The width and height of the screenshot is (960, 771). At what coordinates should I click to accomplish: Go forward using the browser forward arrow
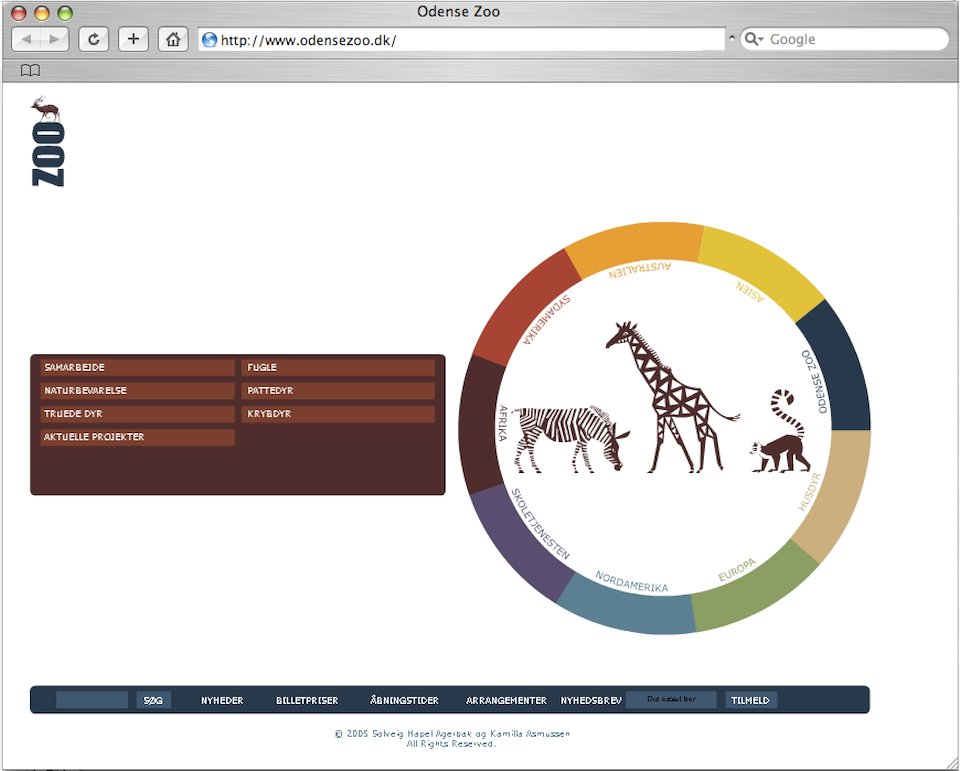pos(54,40)
